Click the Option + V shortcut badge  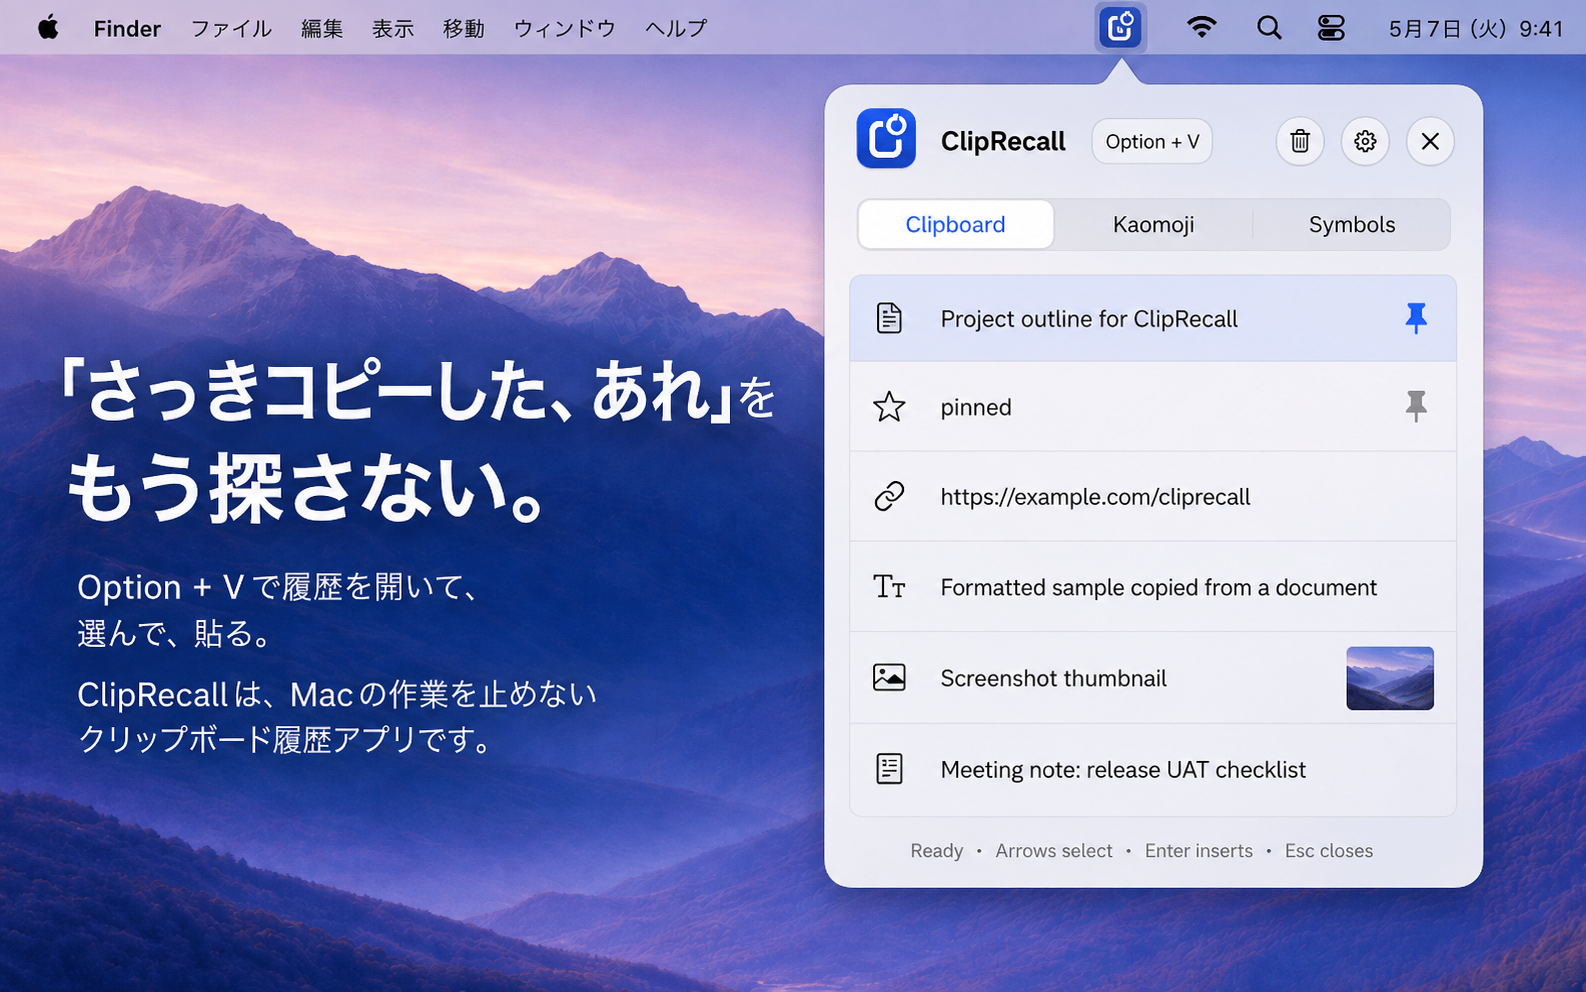coord(1152,141)
